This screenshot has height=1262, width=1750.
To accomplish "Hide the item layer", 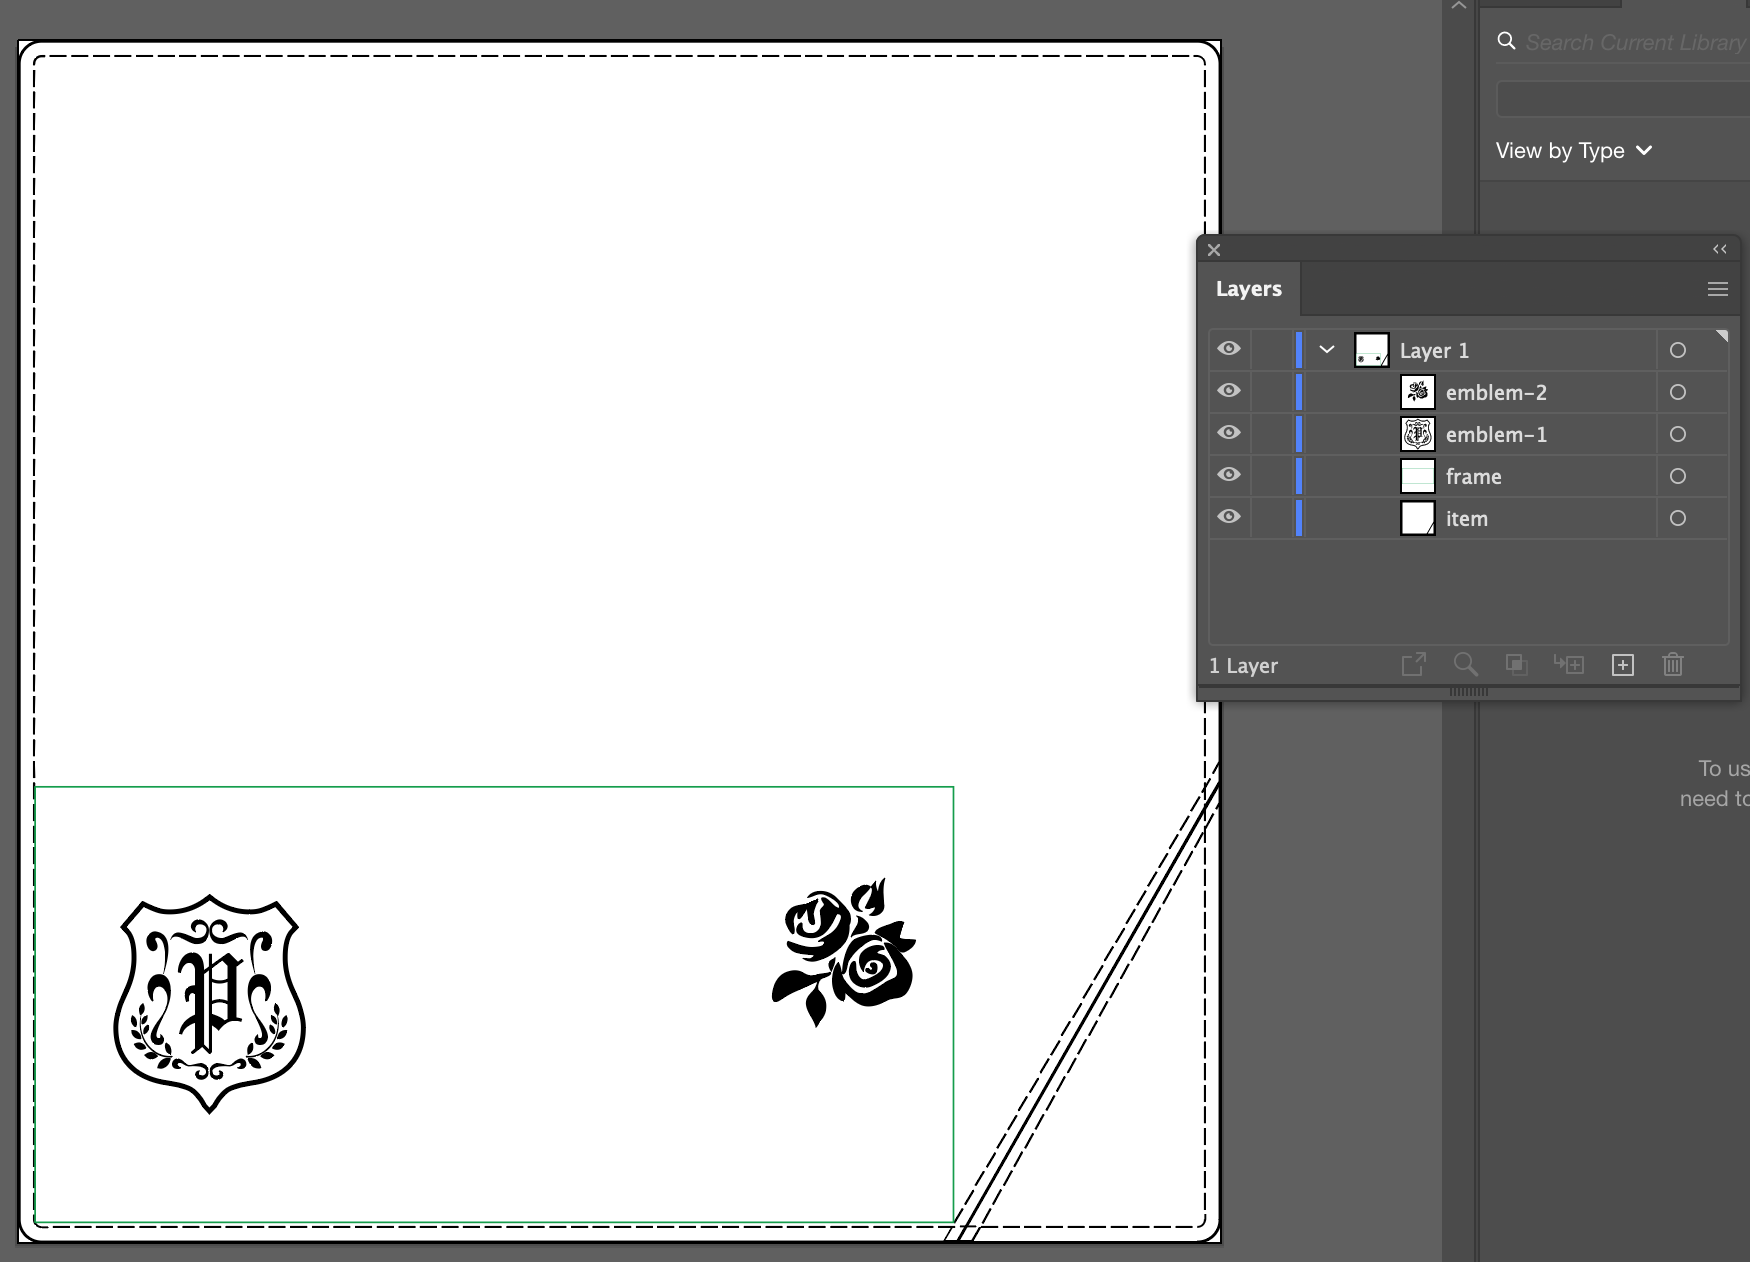I will point(1229,517).
